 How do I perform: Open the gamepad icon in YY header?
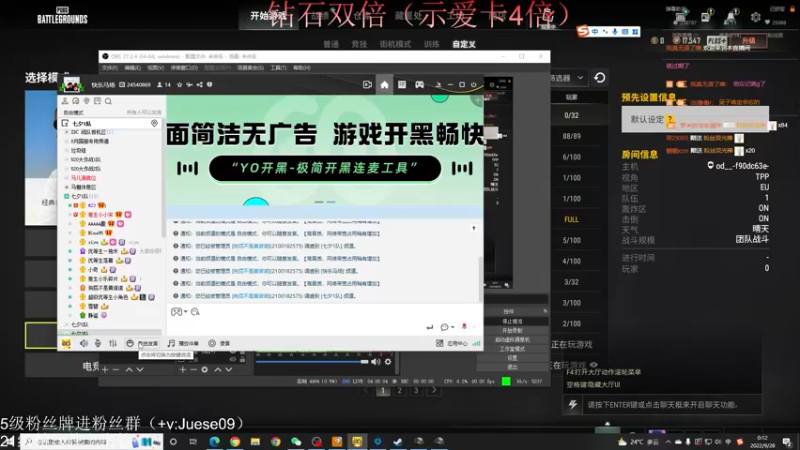pos(419,85)
